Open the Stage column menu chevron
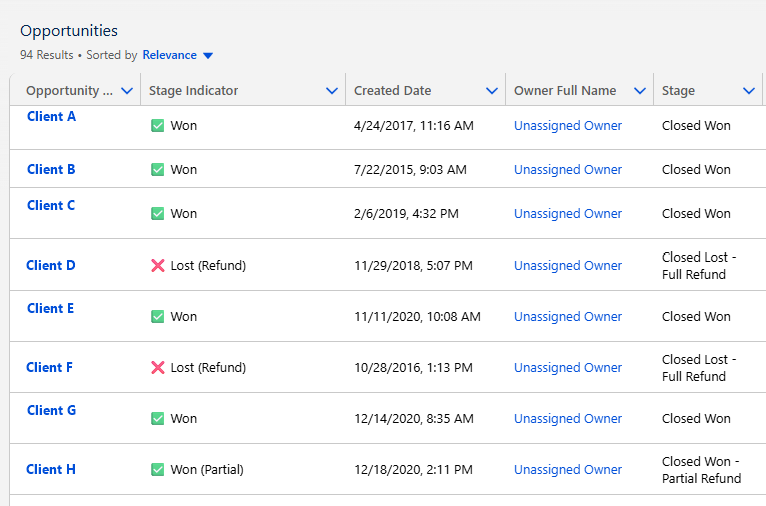 749,91
